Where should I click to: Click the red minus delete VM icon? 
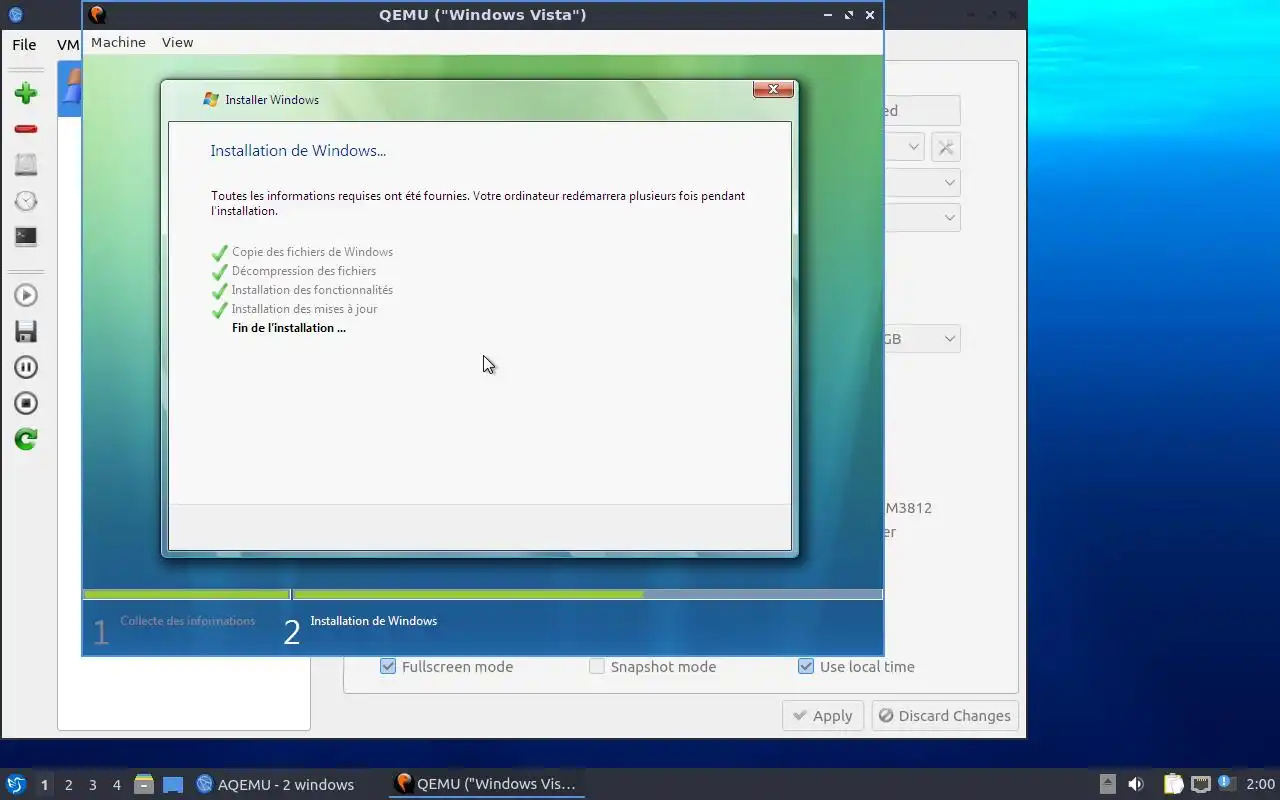26,129
